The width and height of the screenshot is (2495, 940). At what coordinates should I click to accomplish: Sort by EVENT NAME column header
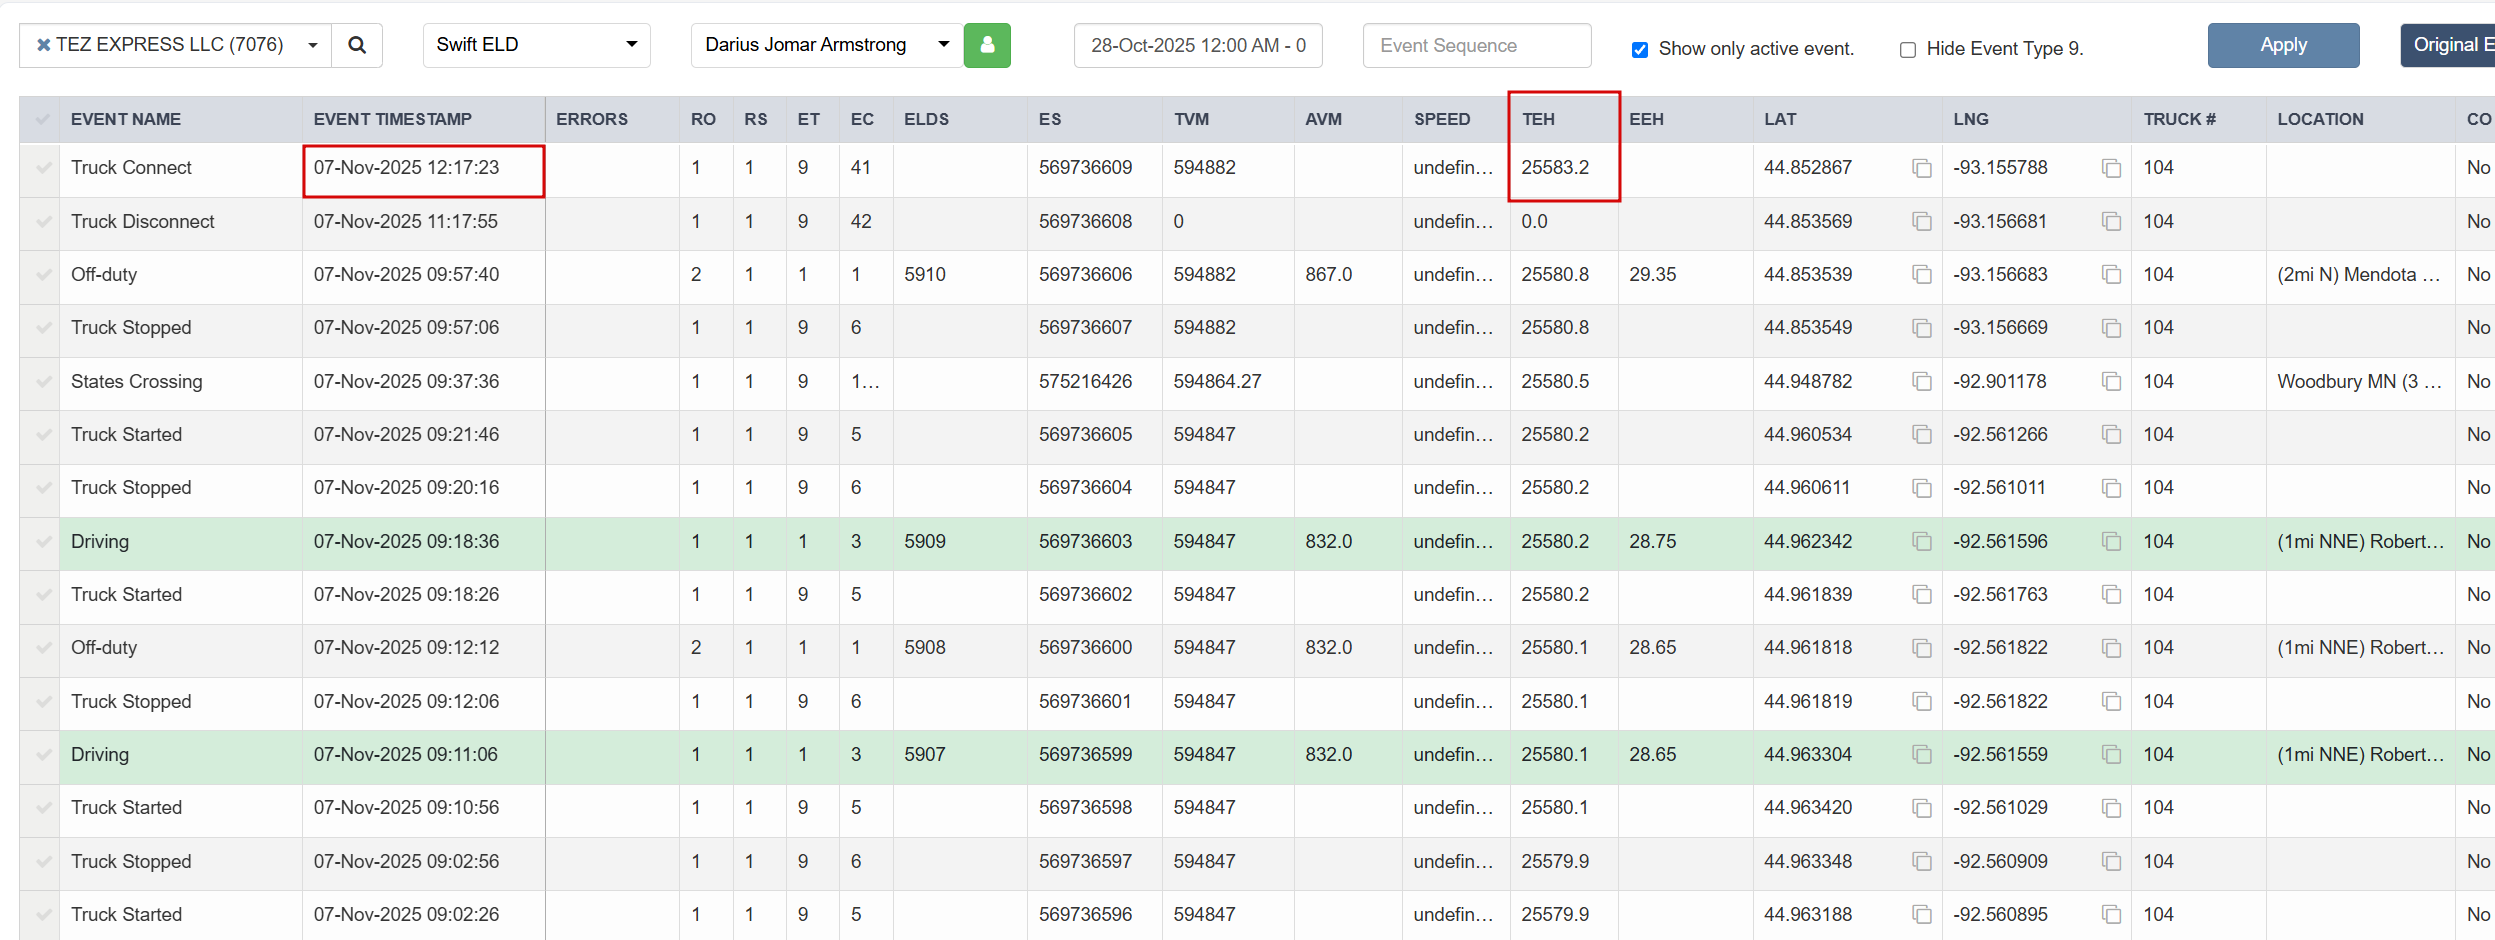pos(126,119)
